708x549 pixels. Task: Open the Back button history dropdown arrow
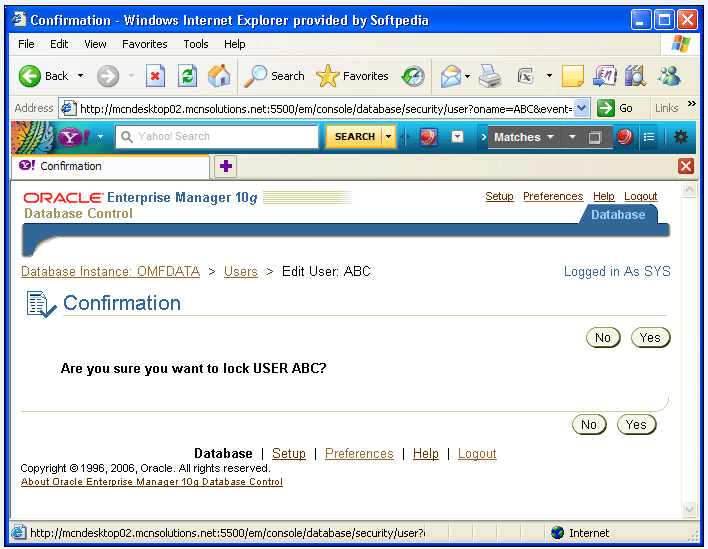pos(80,76)
